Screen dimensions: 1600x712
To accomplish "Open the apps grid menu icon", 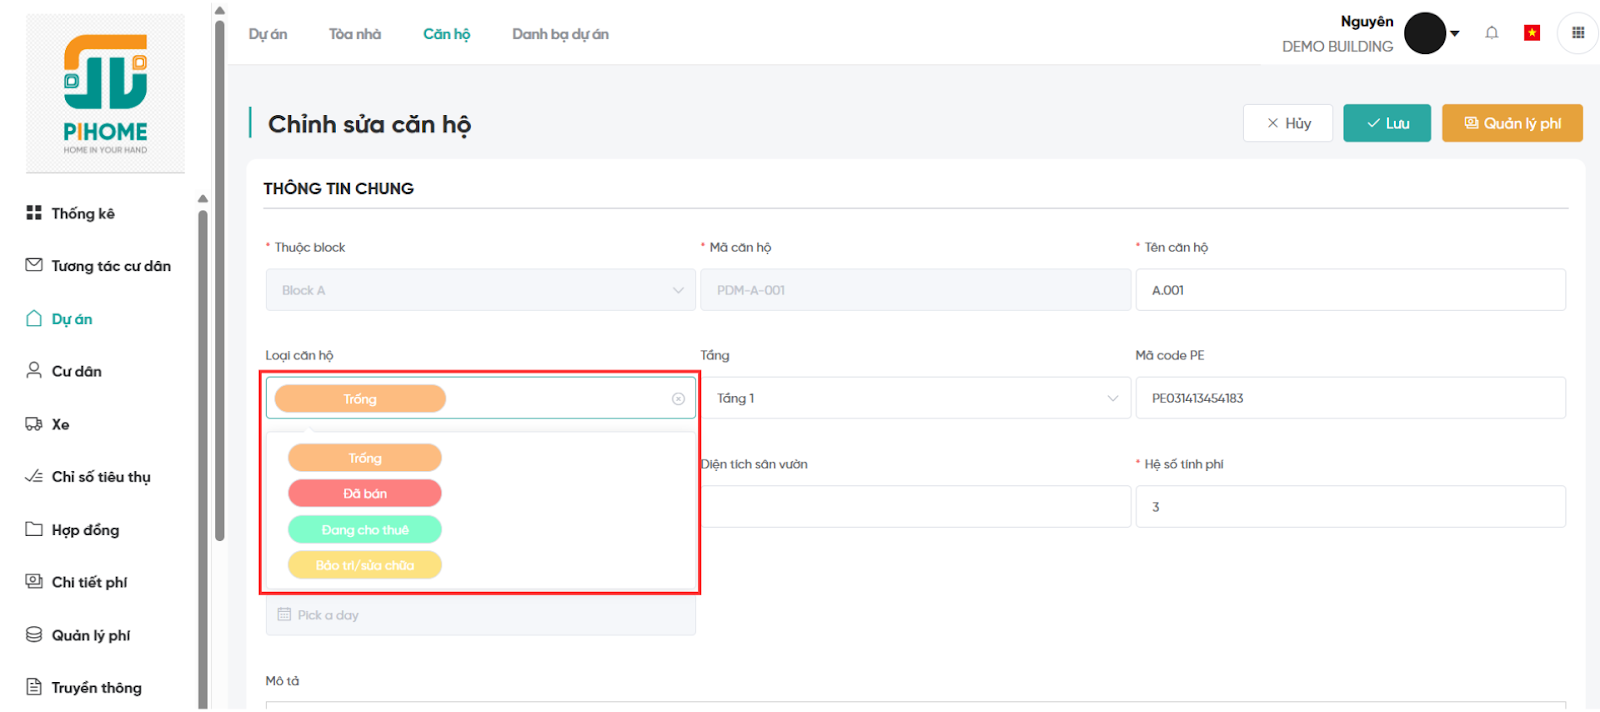I will pos(1578,33).
